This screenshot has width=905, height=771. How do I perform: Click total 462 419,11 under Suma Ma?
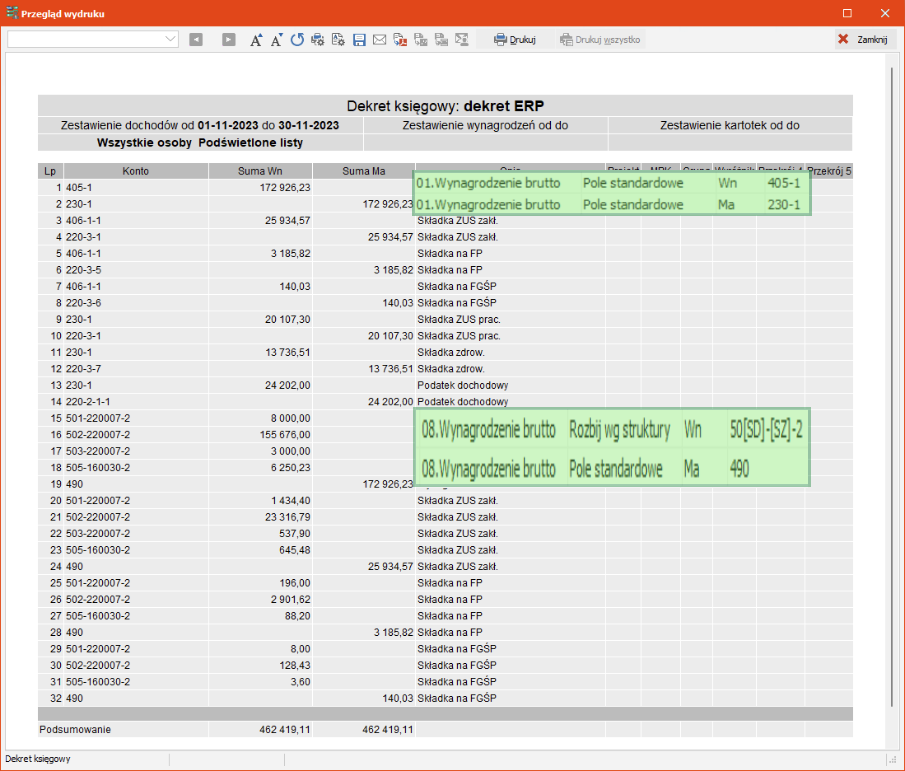(388, 730)
